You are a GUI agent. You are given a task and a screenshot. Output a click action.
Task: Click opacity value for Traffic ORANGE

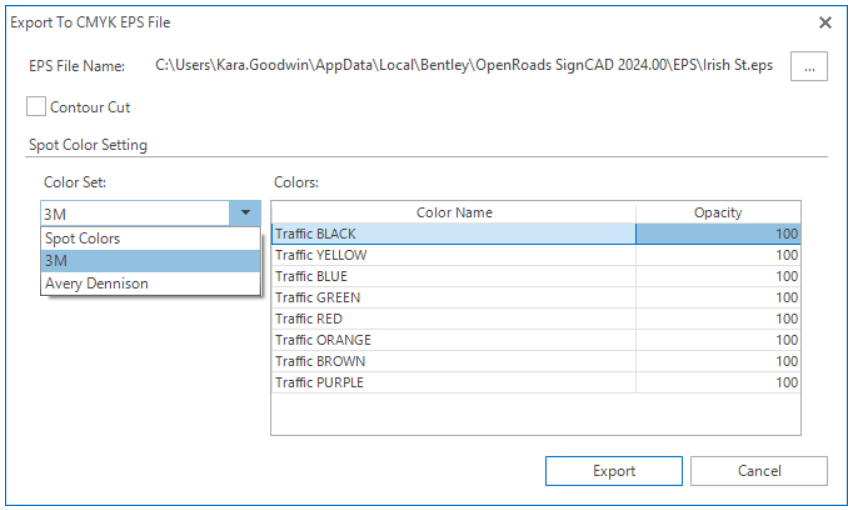718,340
